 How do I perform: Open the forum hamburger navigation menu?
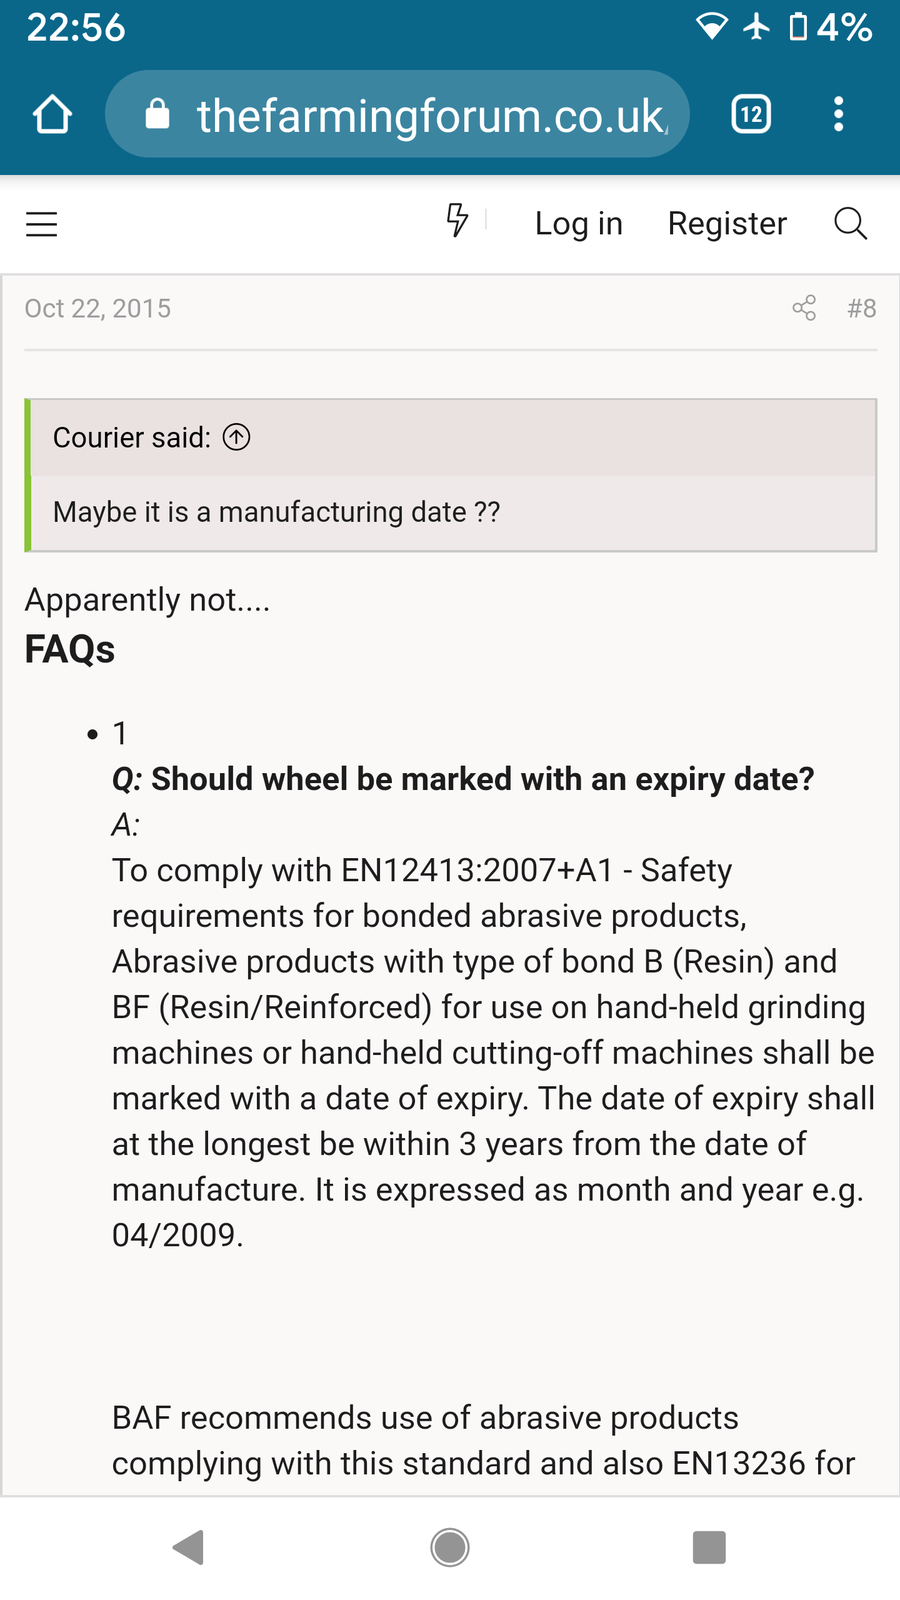(42, 224)
